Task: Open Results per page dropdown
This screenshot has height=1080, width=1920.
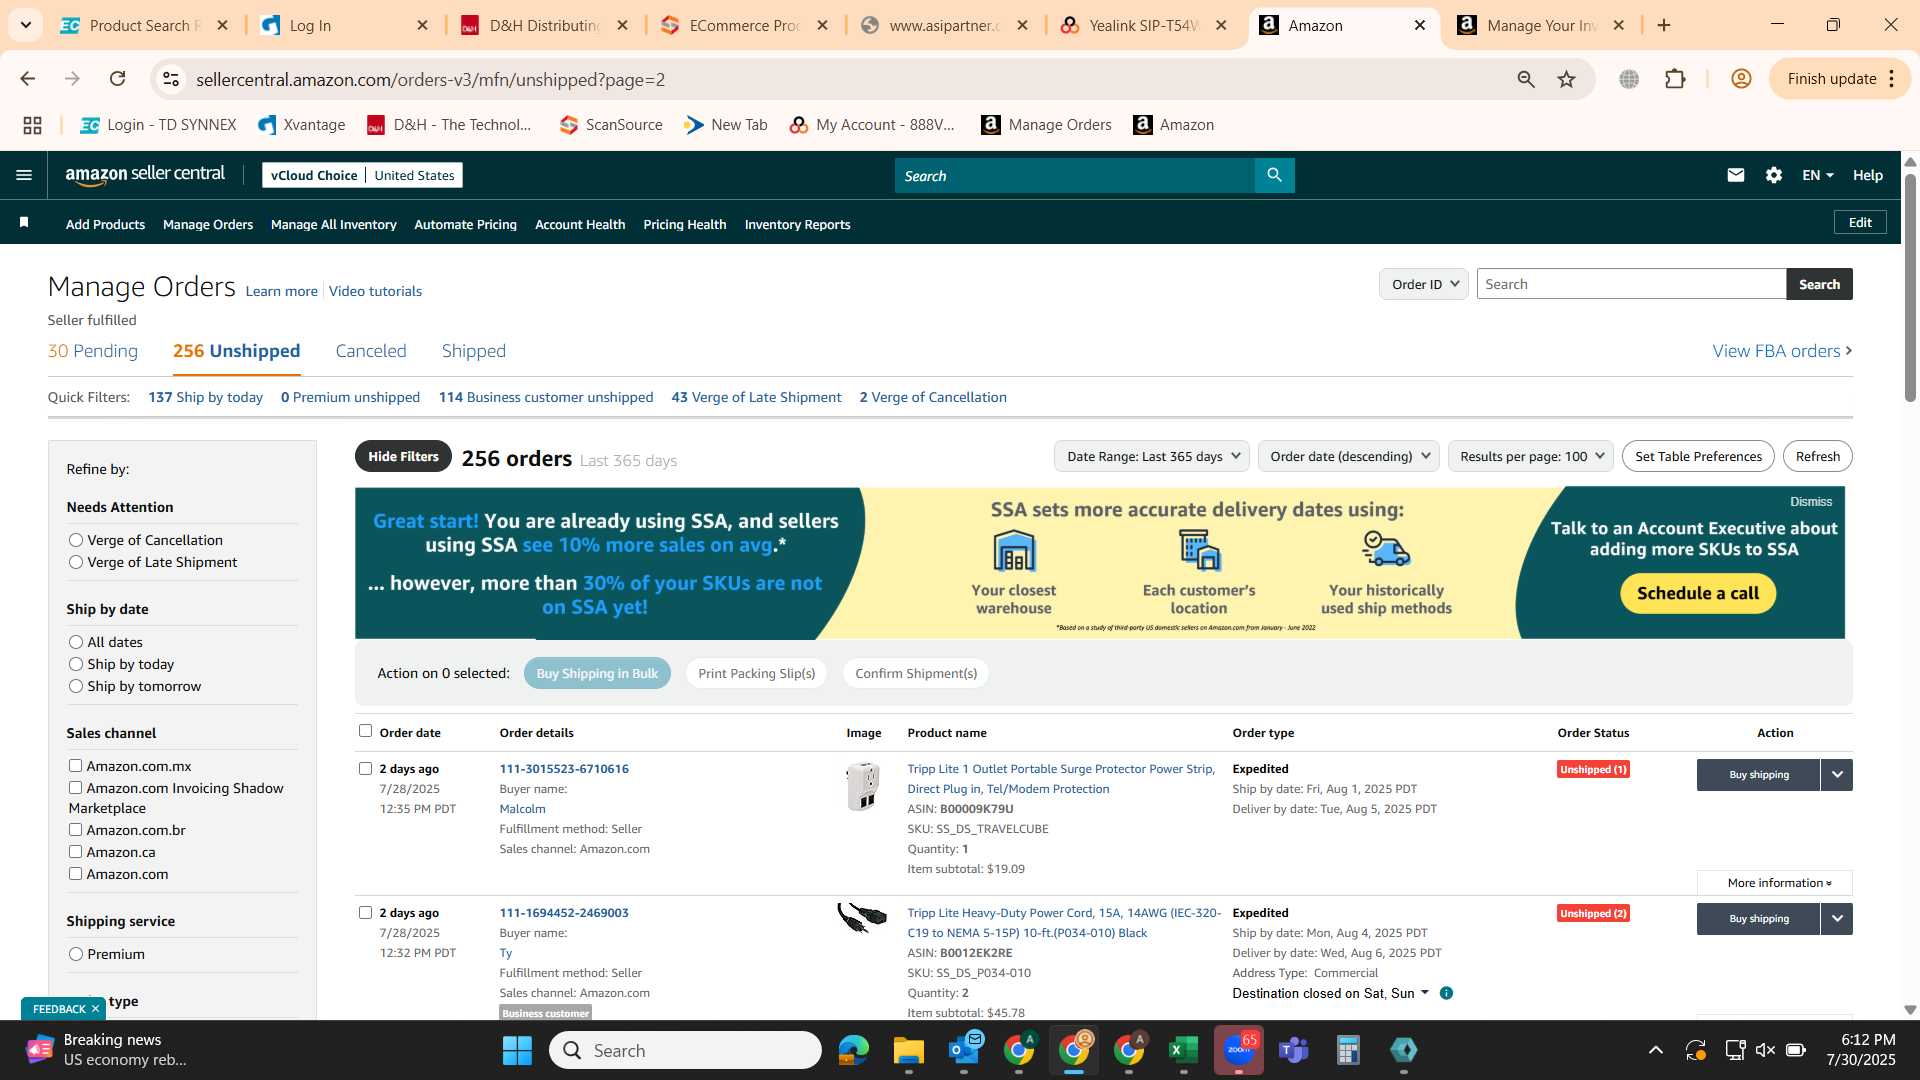Action: 1531,456
